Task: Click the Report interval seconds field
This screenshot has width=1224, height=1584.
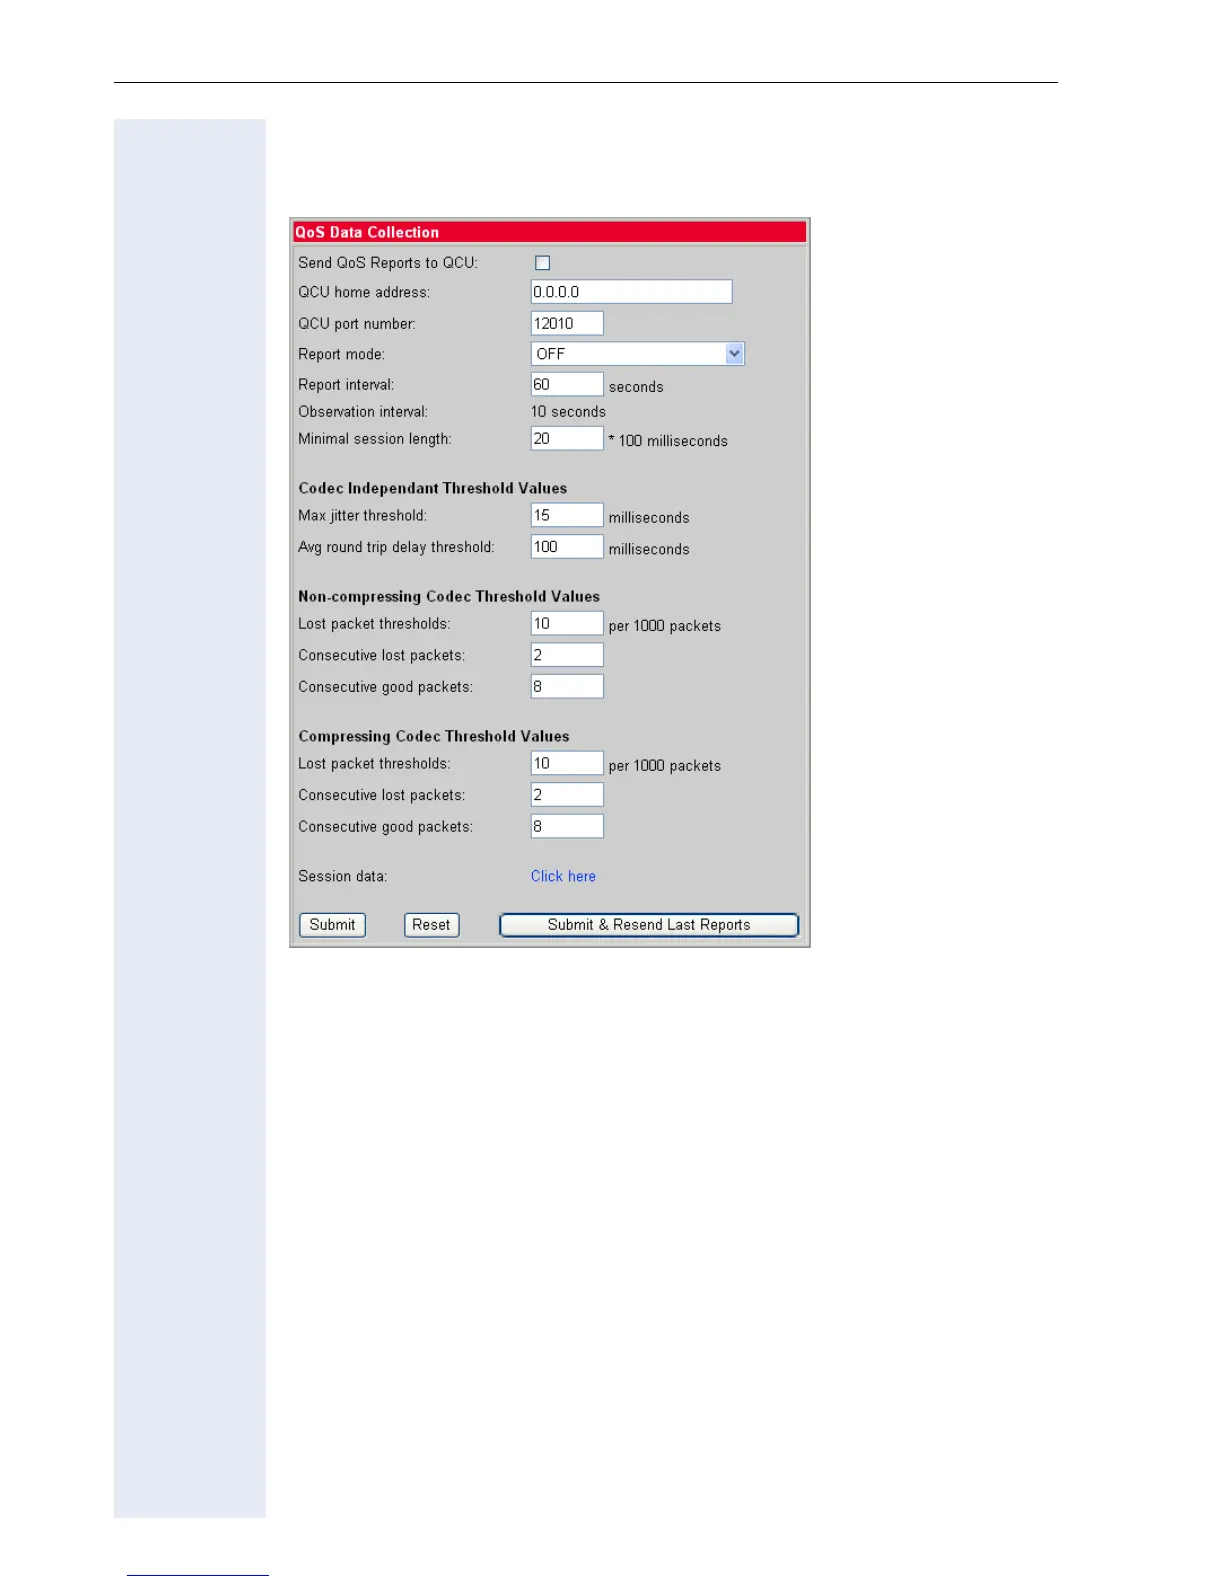Action: tap(567, 385)
